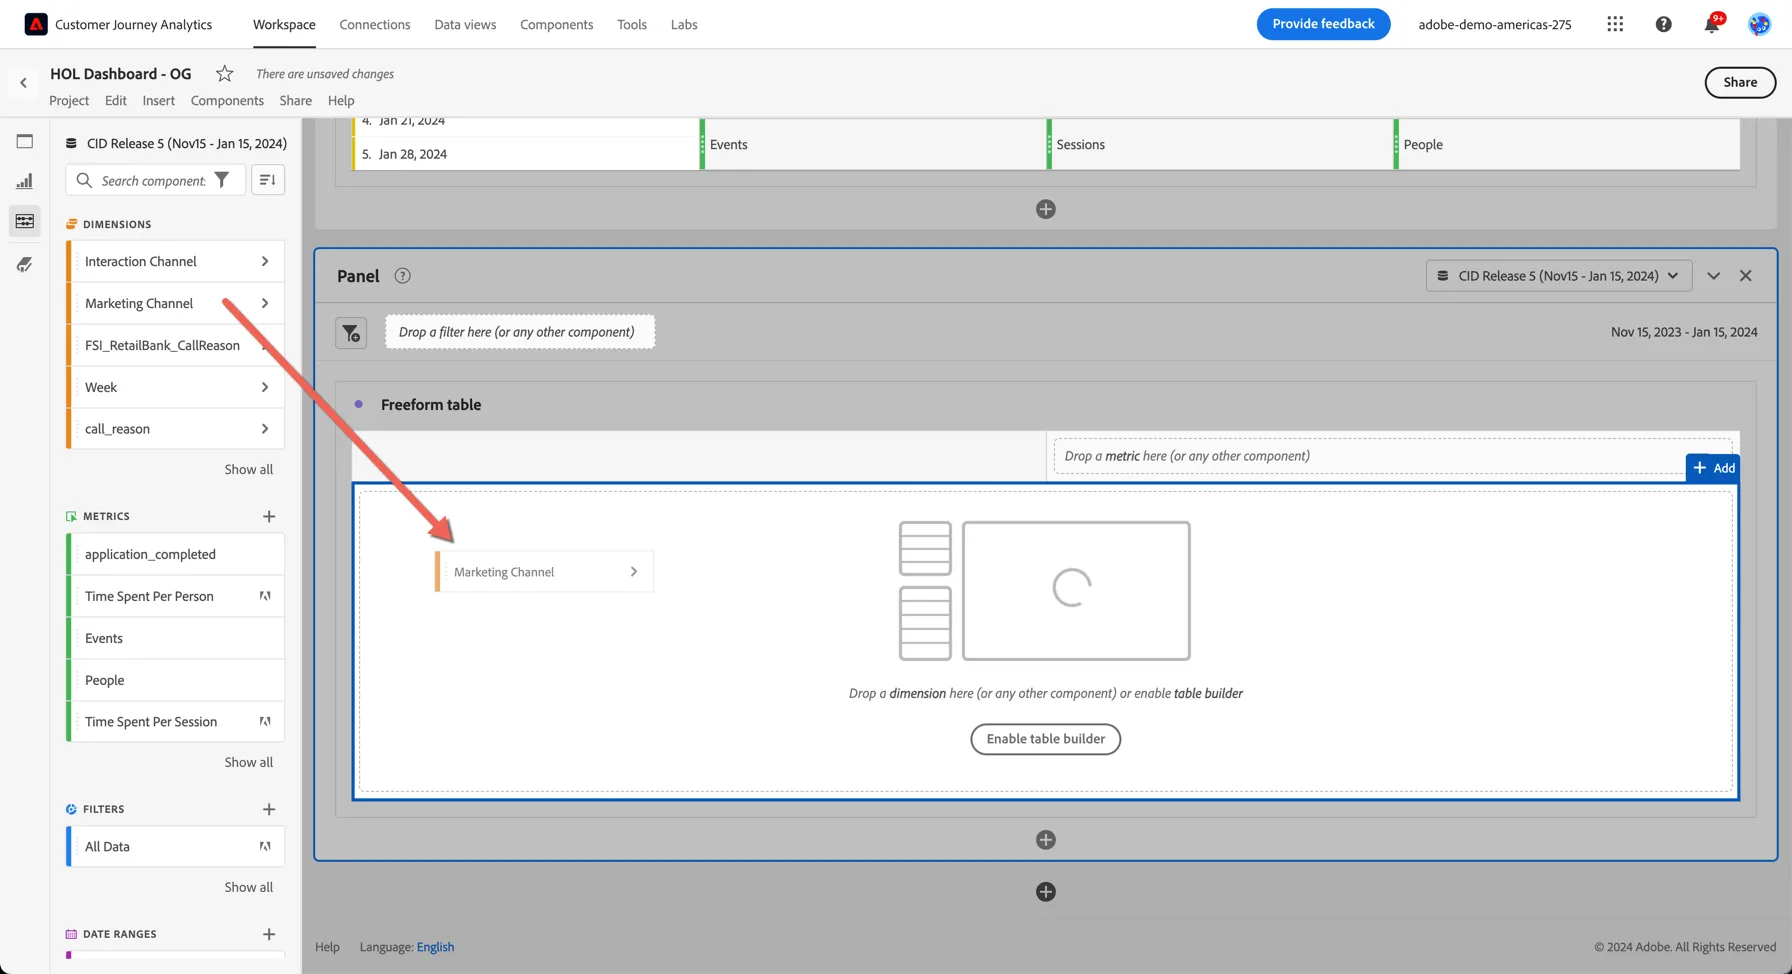The width and height of the screenshot is (1792, 974).
Task: Open the Panel help info icon
Action: tap(402, 276)
